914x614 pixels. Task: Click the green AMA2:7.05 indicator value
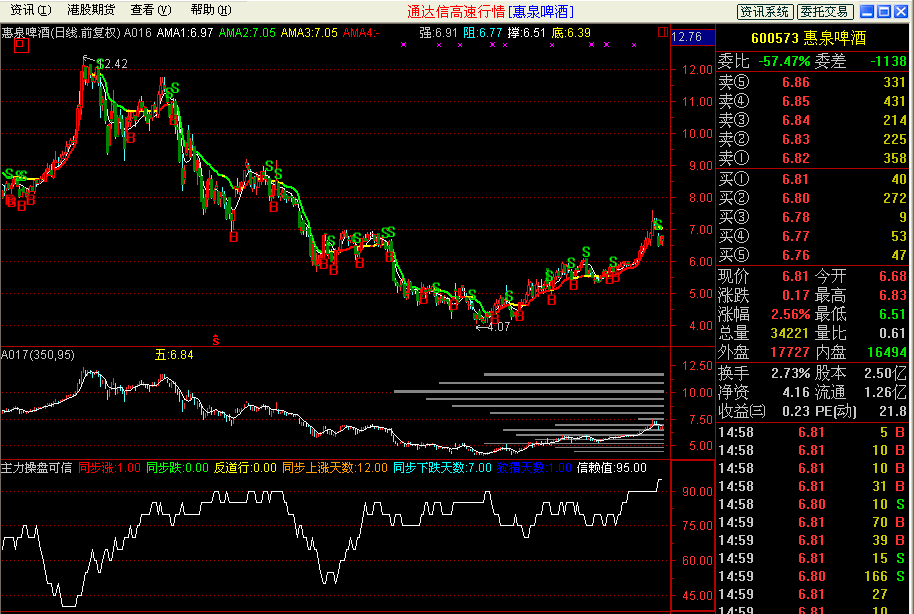click(x=247, y=33)
